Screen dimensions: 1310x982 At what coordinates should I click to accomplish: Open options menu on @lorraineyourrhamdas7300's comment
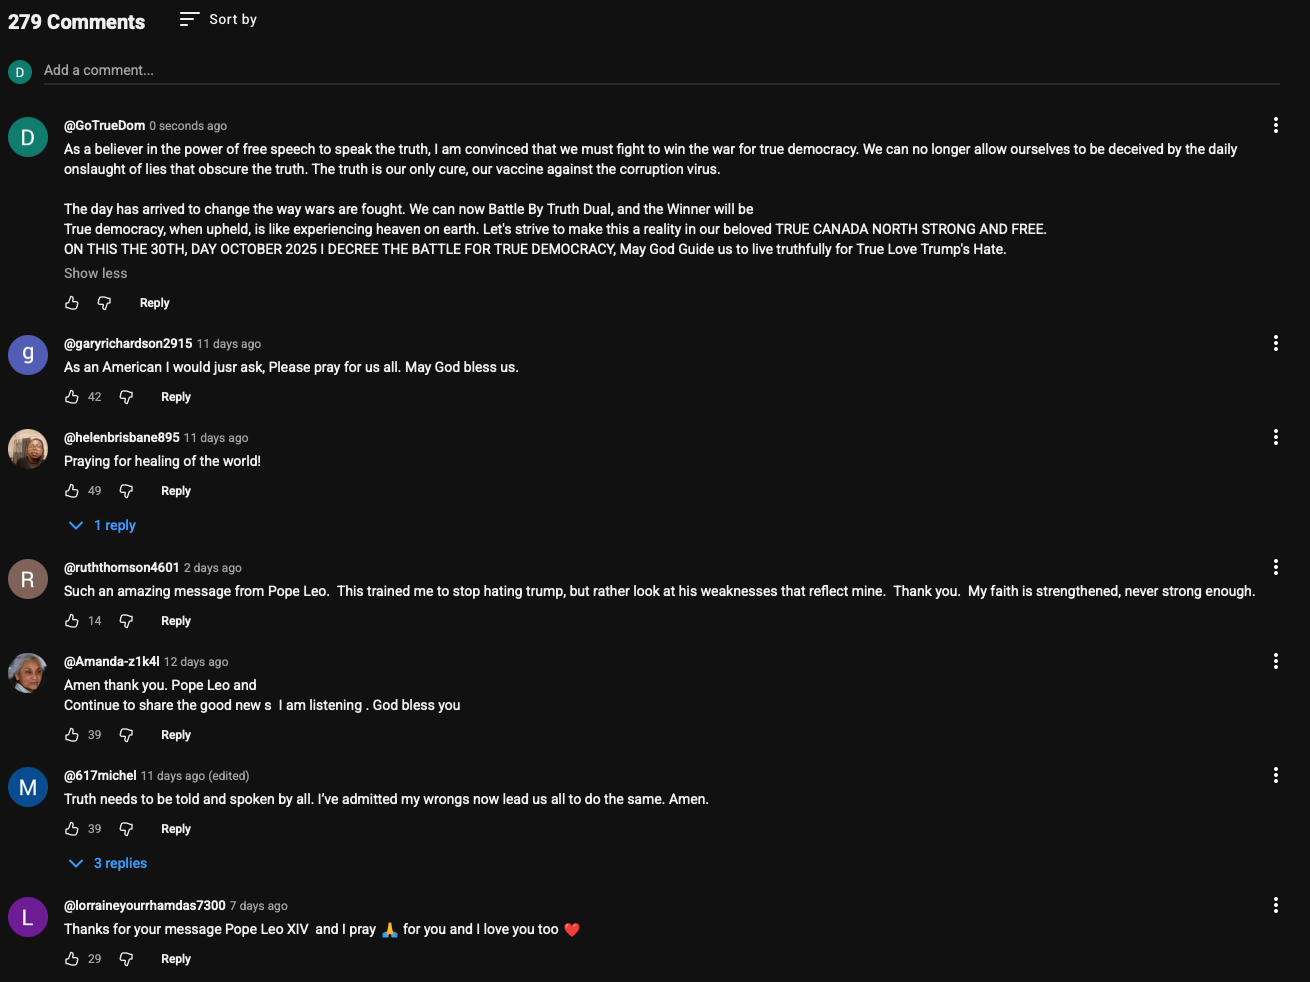coord(1275,905)
